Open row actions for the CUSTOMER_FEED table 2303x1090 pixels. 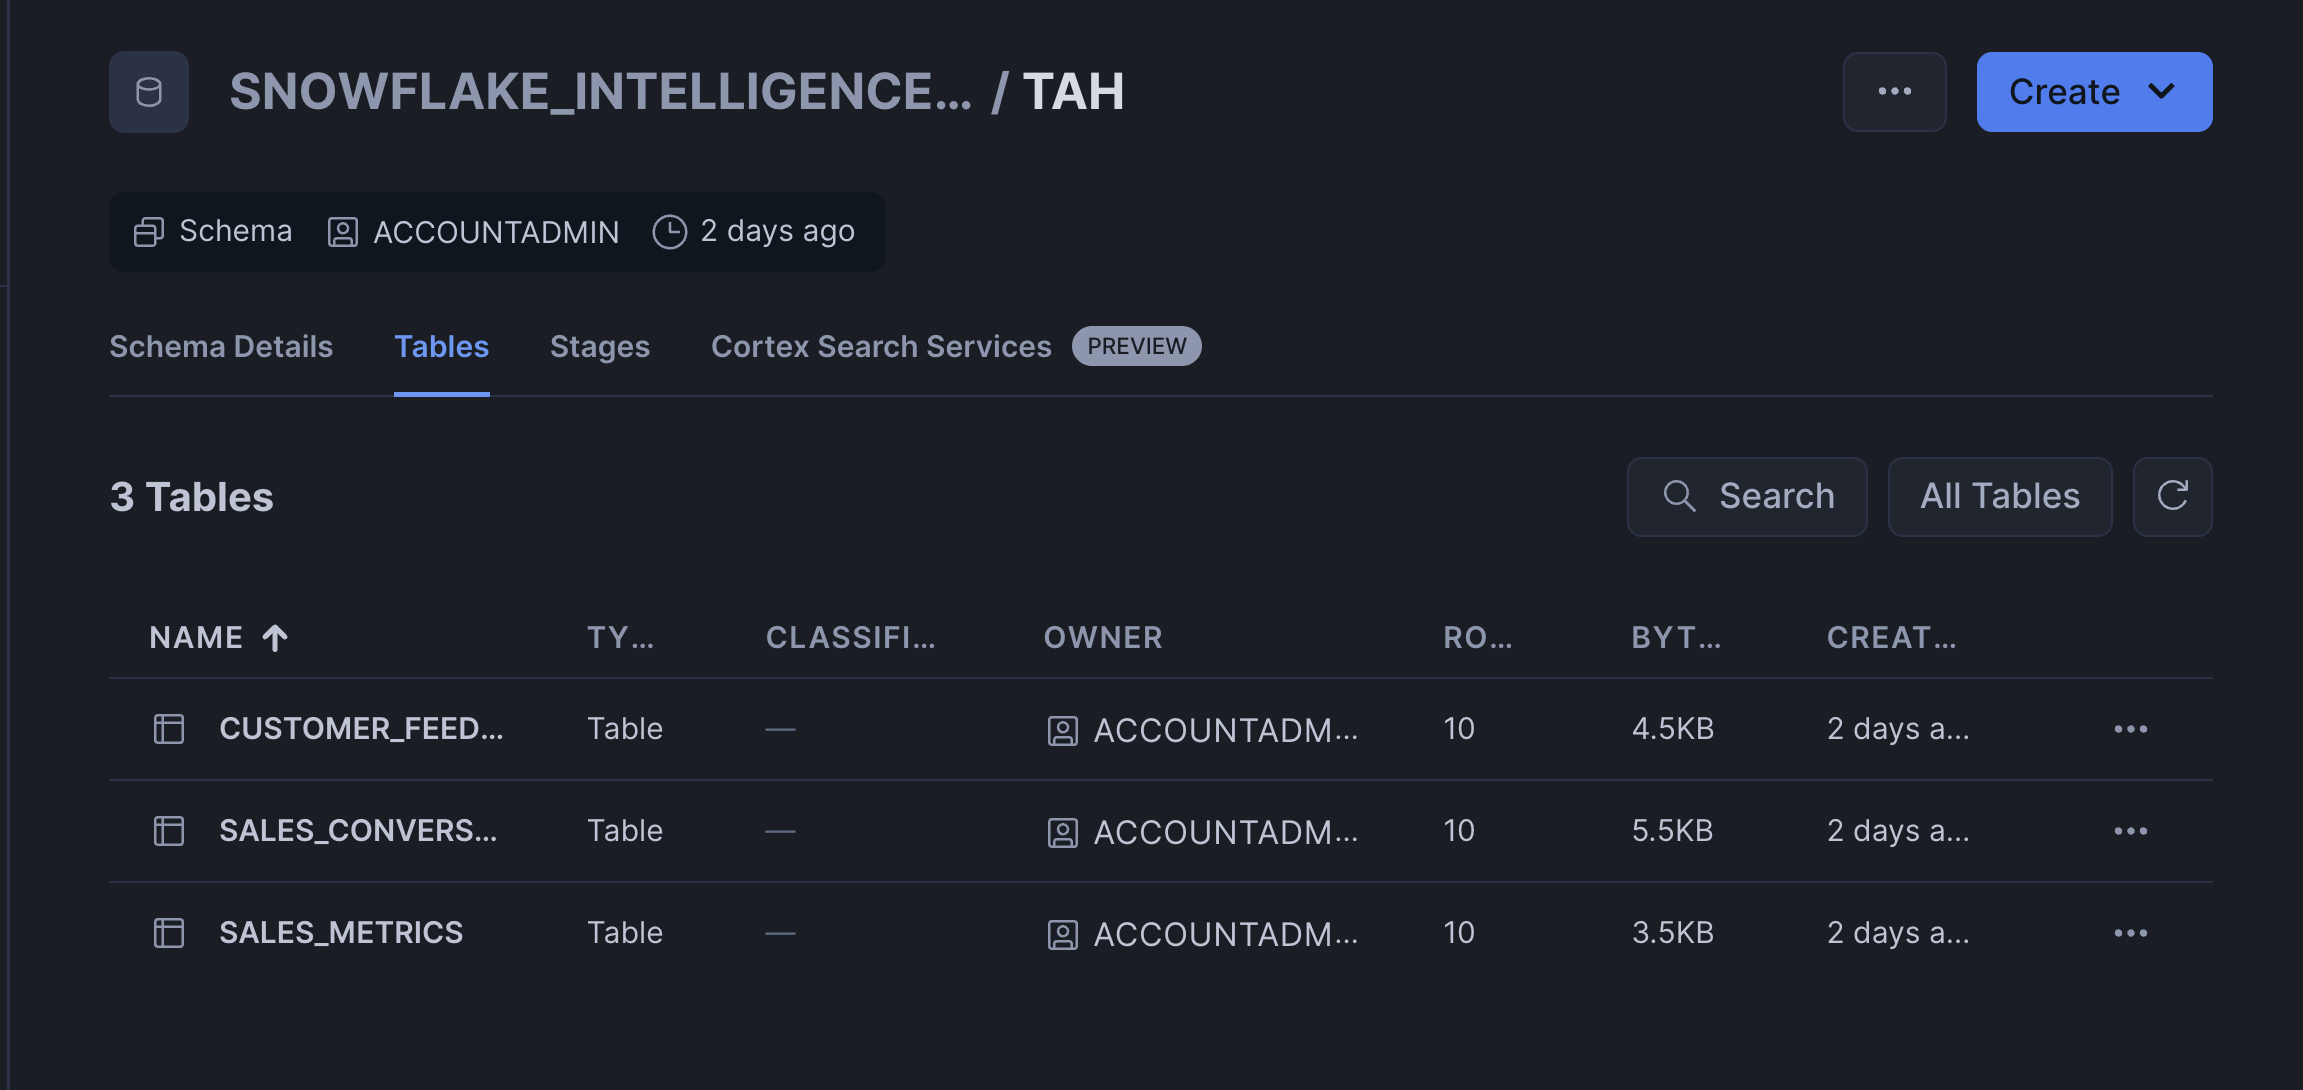coord(2130,729)
